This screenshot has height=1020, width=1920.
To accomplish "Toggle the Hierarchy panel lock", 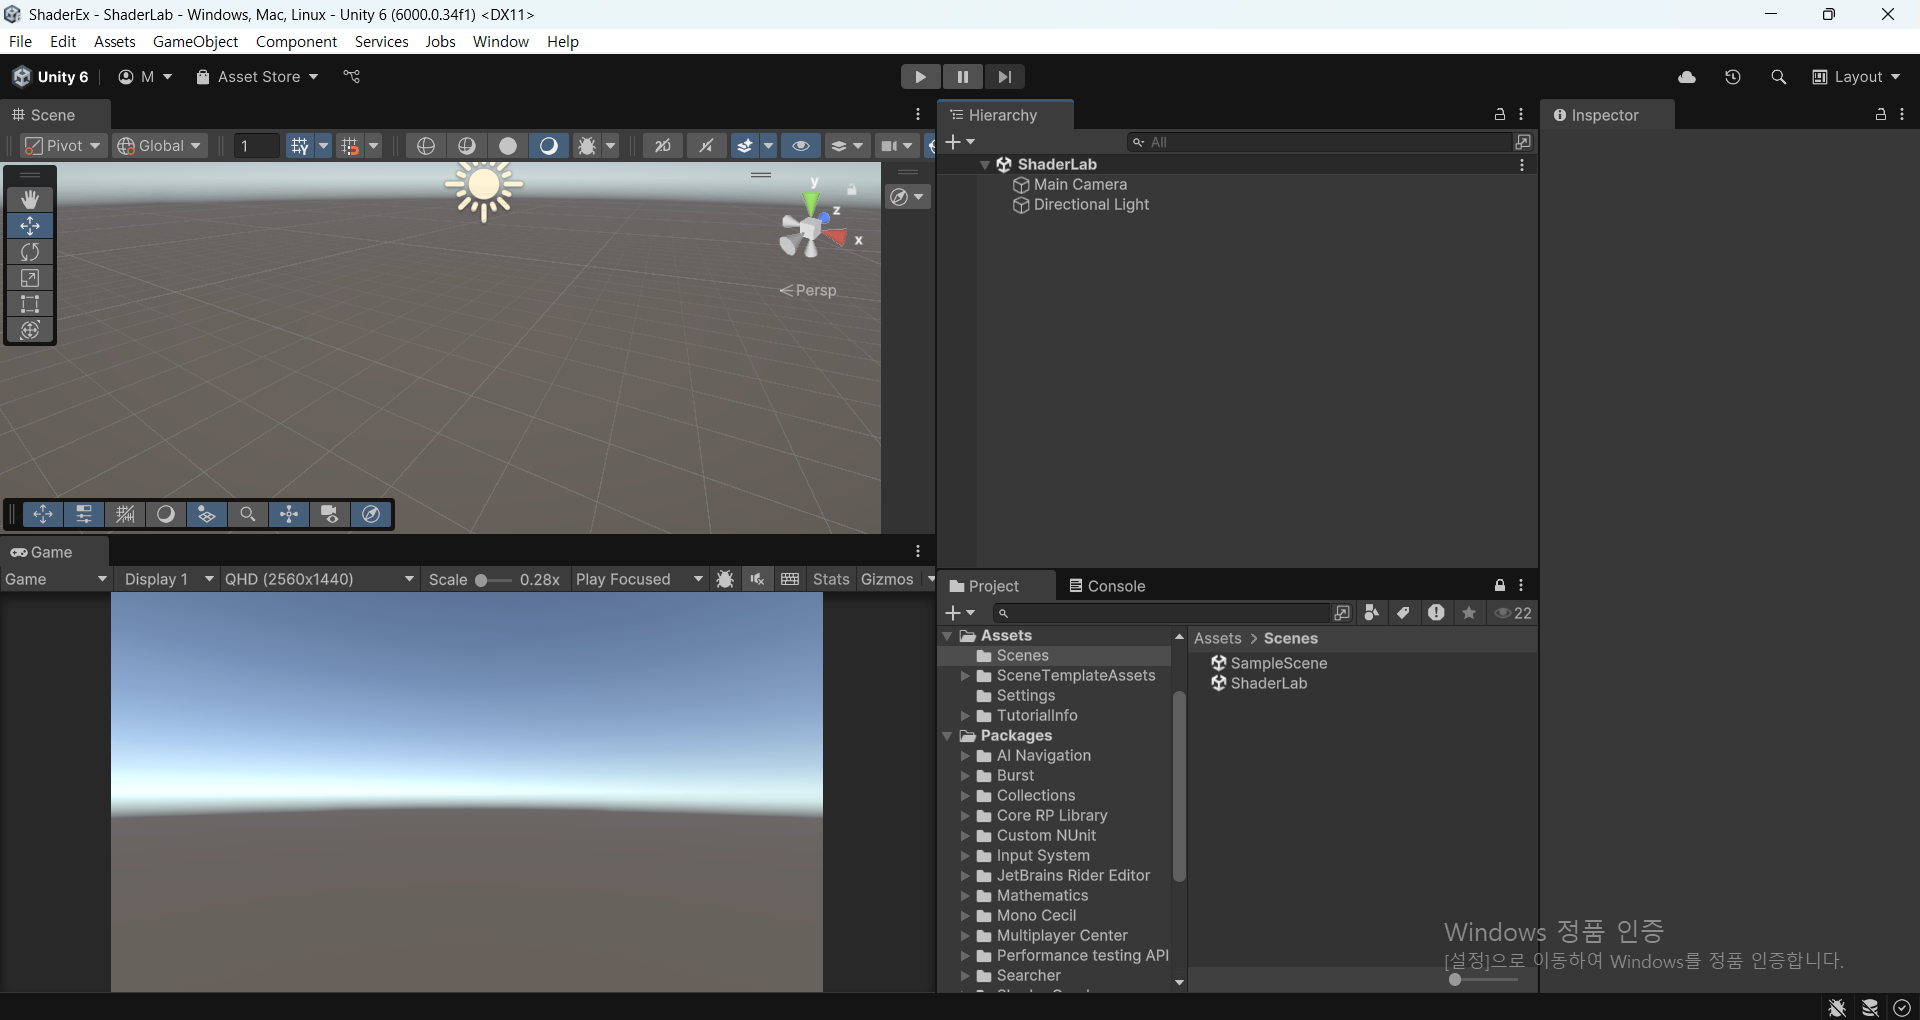I will coord(1500,115).
